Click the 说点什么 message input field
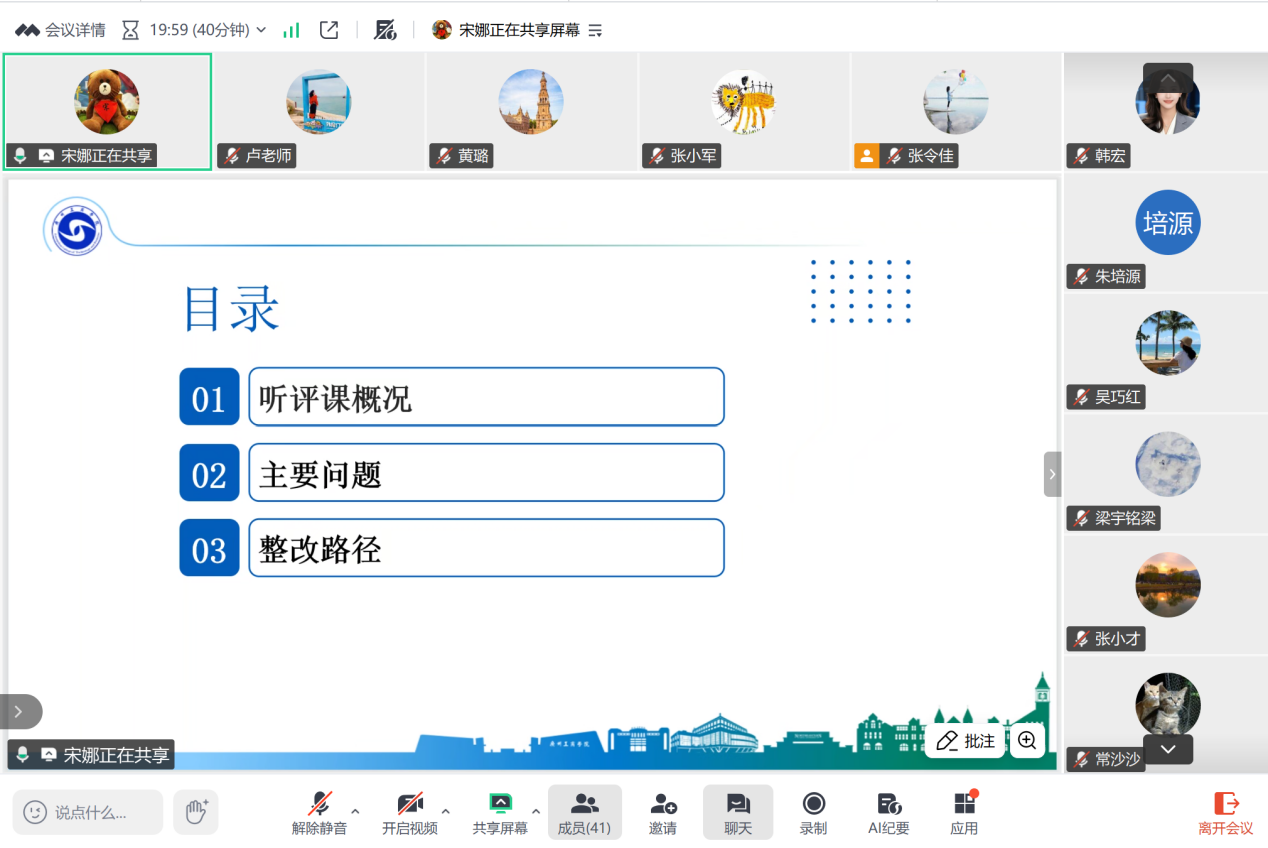Screen dimensions: 1268x848 pos(88,812)
